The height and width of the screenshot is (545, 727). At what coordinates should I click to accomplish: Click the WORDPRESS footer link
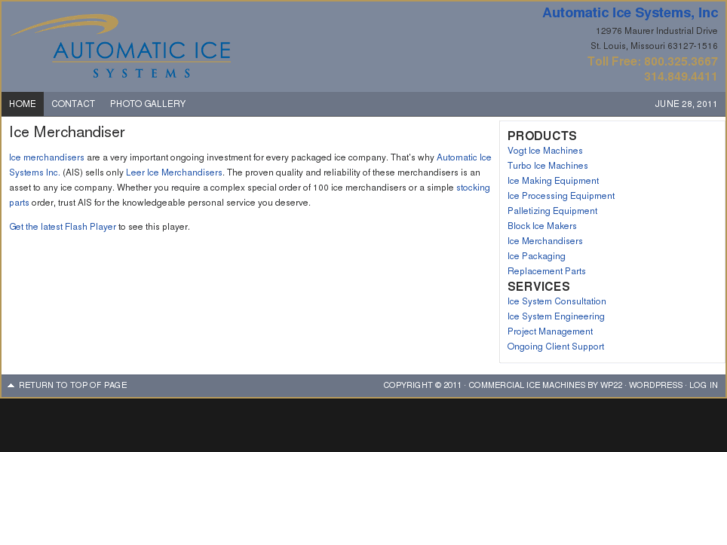tap(656, 385)
